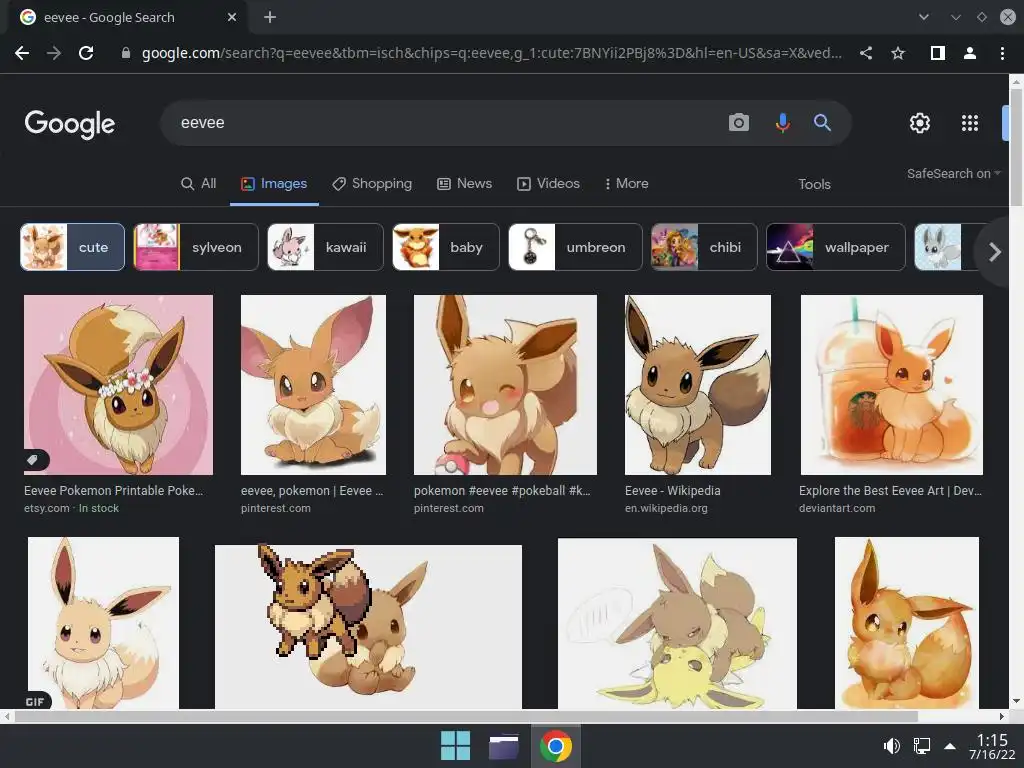
Task: Open the tab search dropdown arrow
Action: [x=923, y=17]
